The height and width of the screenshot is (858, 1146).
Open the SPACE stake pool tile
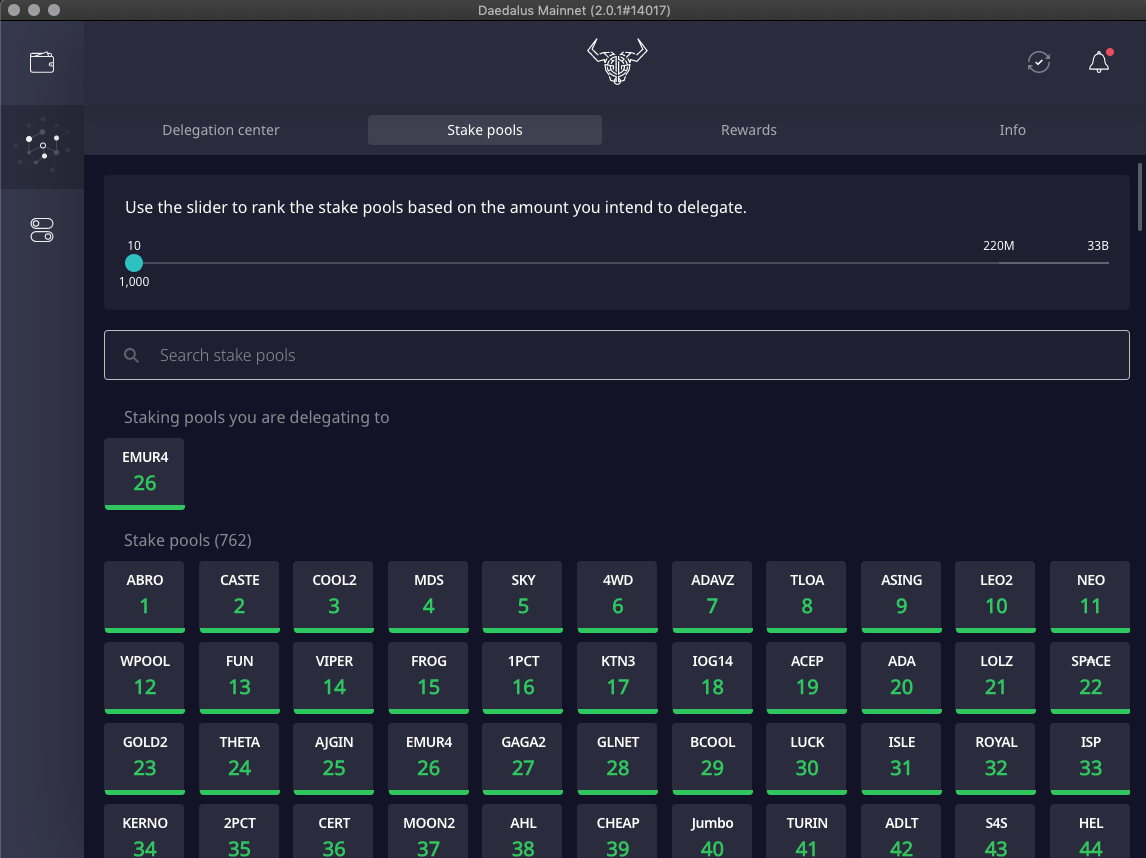click(1090, 677)
